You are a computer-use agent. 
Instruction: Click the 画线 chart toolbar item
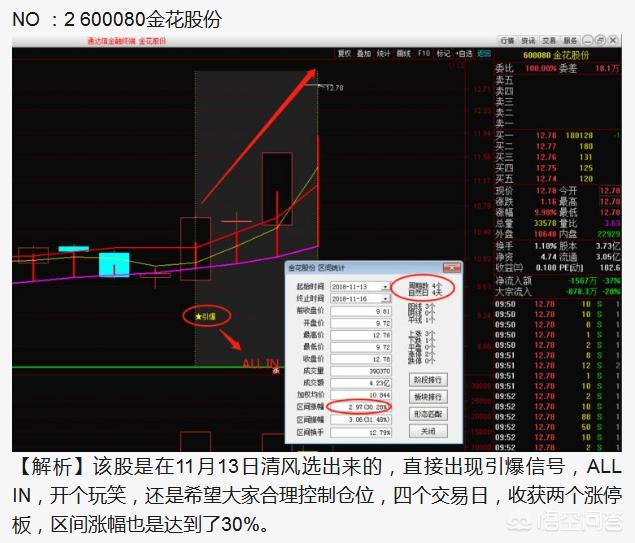tap(403, 53)
